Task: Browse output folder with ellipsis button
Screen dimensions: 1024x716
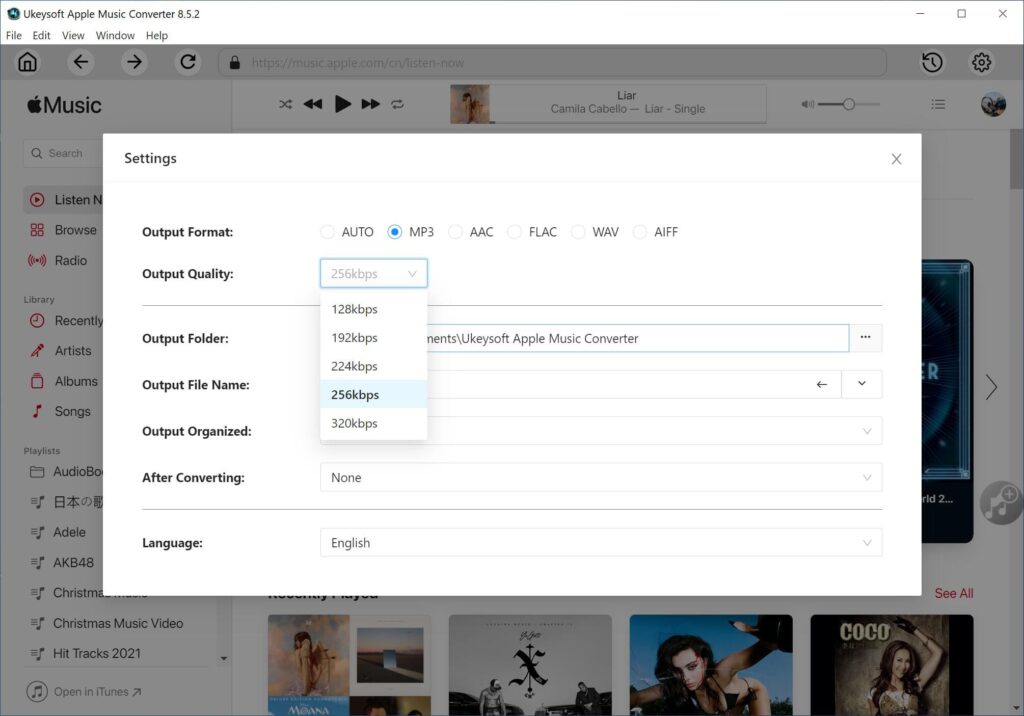Action: pyautogui.click(x=865, y=338)
